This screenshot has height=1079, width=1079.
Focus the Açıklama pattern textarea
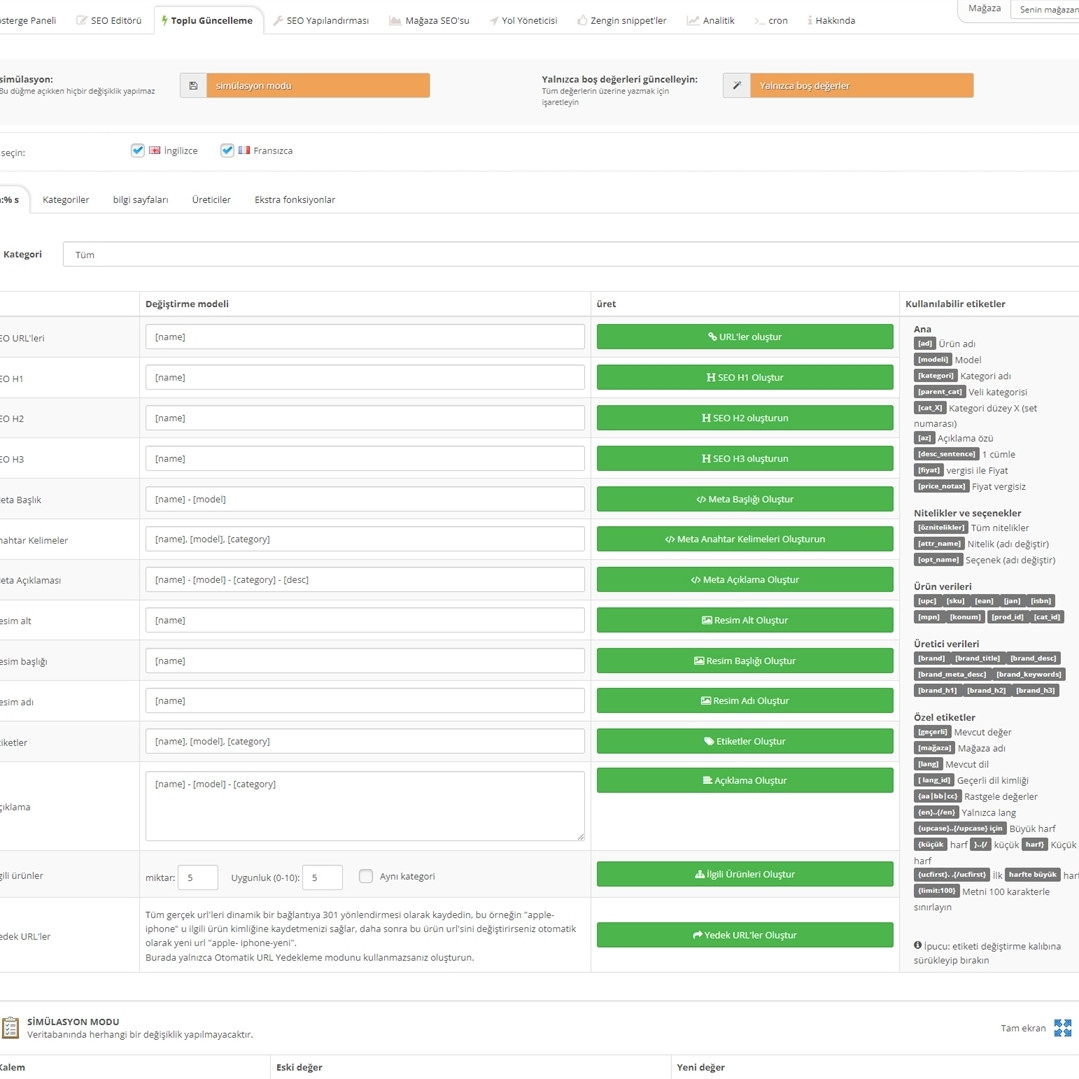[365, 806]
